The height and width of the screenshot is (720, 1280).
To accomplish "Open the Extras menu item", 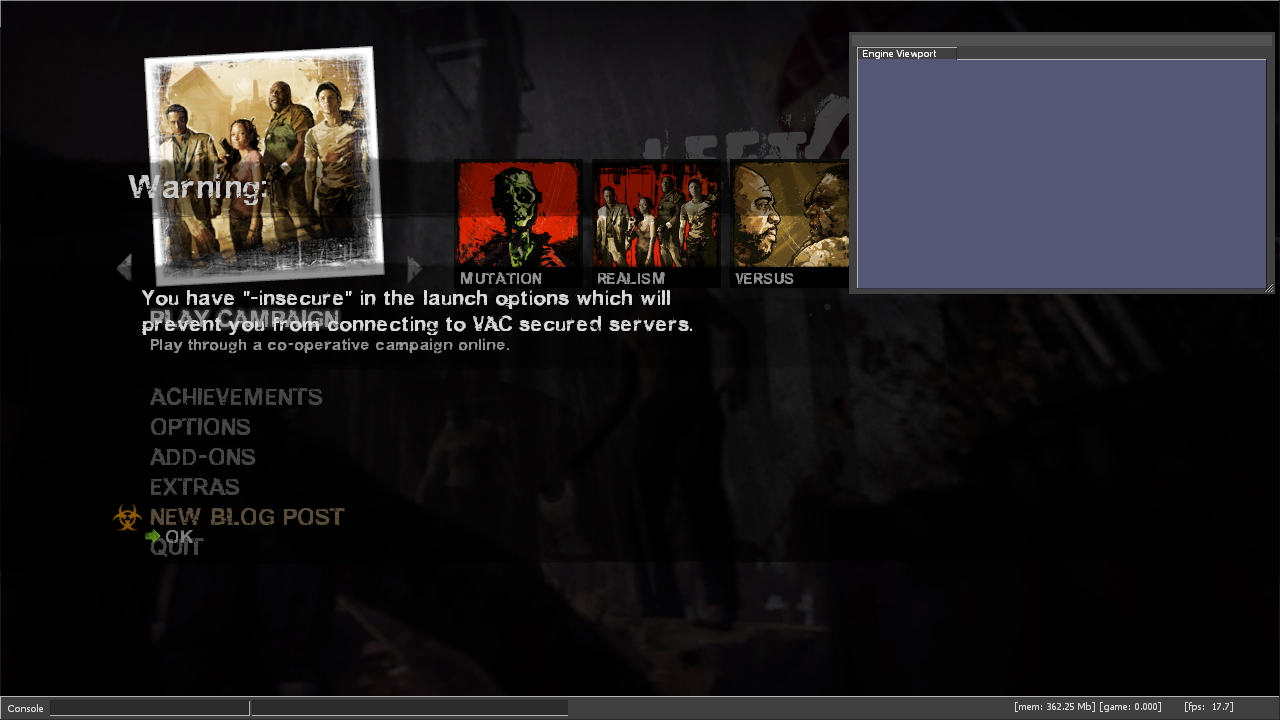I will point(195,487).
